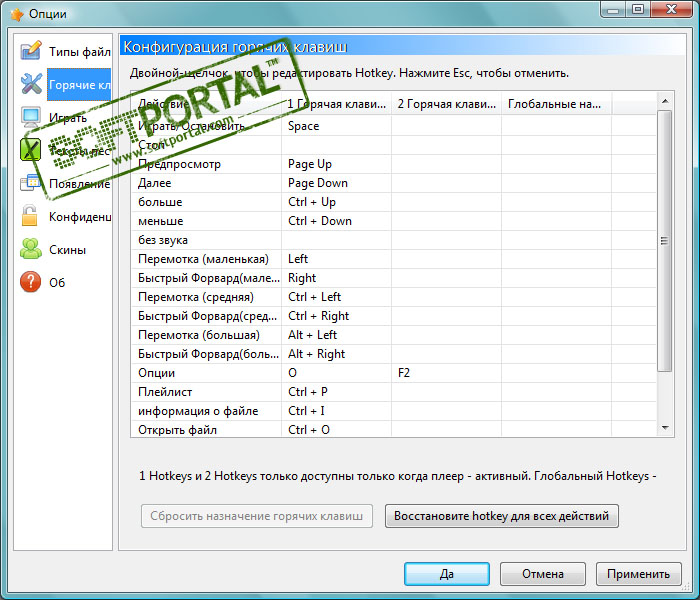Sort by 1 Горячая клави column header
The image size is (700, 600).
click(337, 104)
